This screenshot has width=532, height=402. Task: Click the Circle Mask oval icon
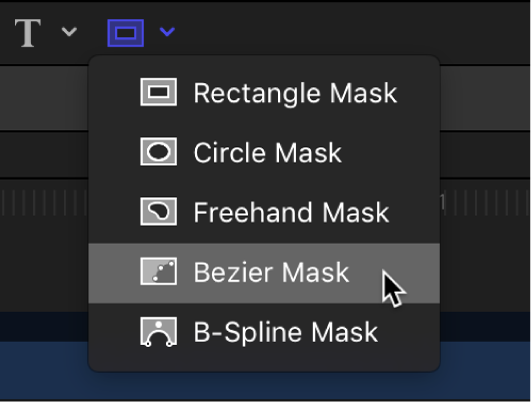[158, 151]
